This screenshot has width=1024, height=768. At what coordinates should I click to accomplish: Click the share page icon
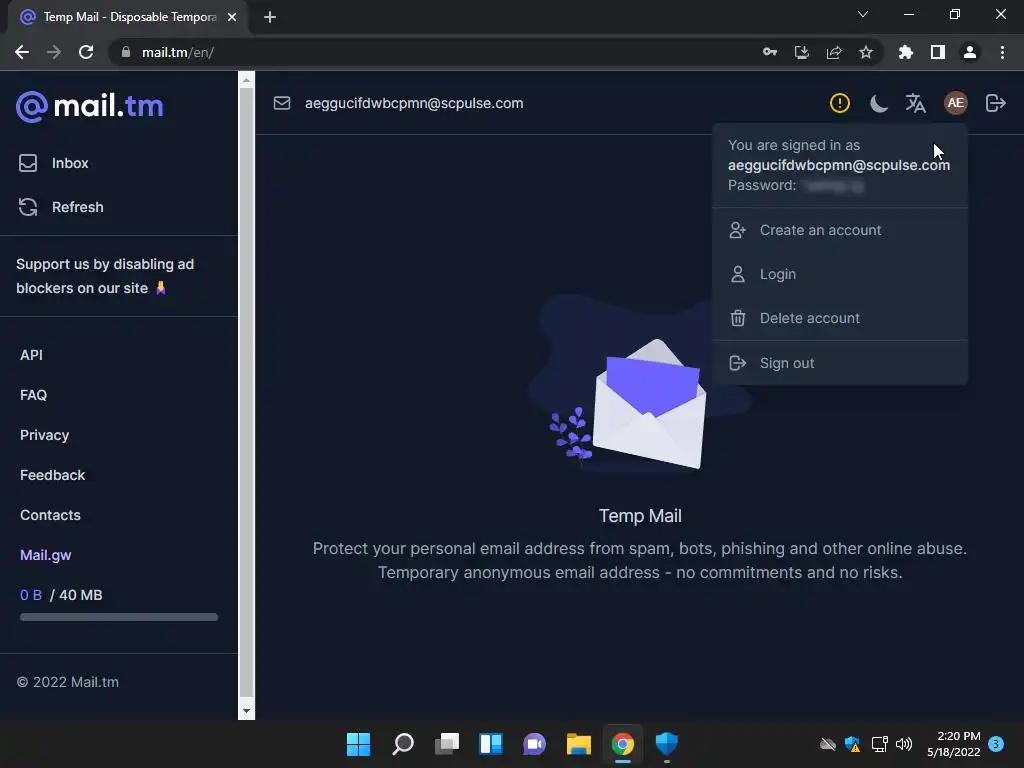pos(834,52)
